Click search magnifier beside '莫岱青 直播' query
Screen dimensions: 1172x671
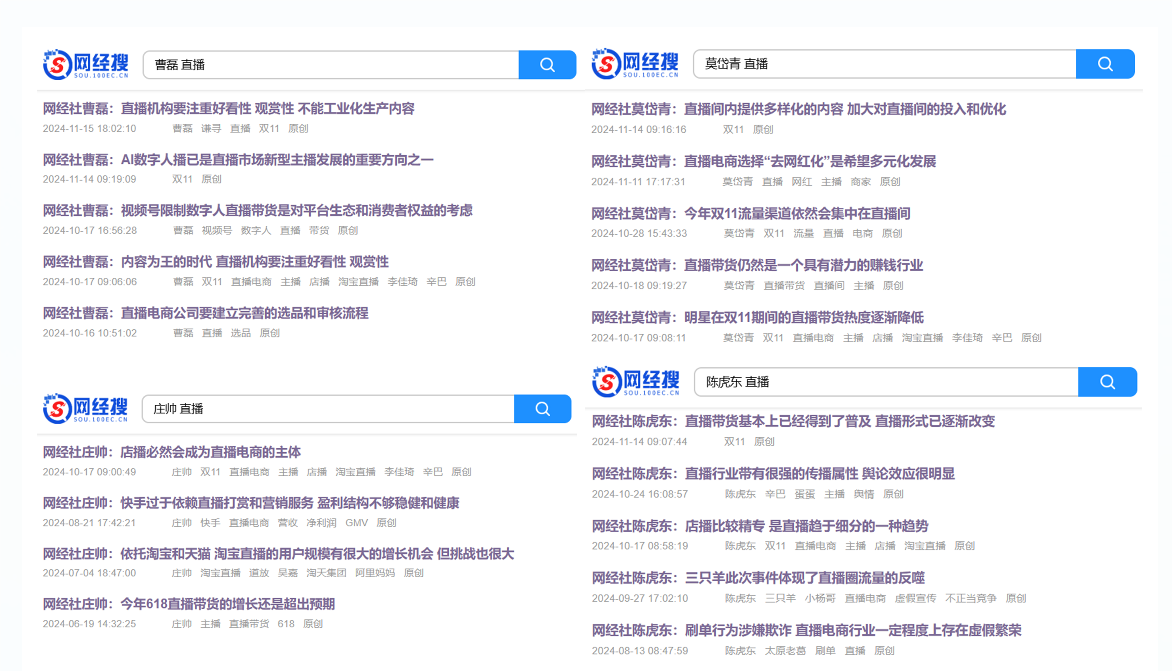1105,64
